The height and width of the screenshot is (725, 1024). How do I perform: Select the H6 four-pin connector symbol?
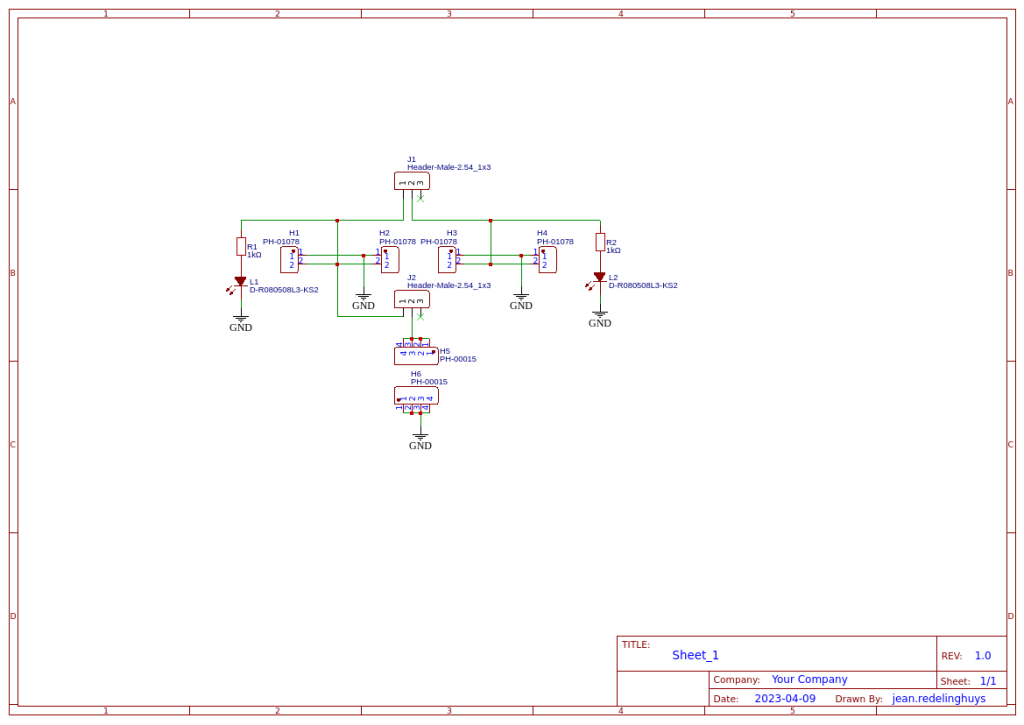416,396
